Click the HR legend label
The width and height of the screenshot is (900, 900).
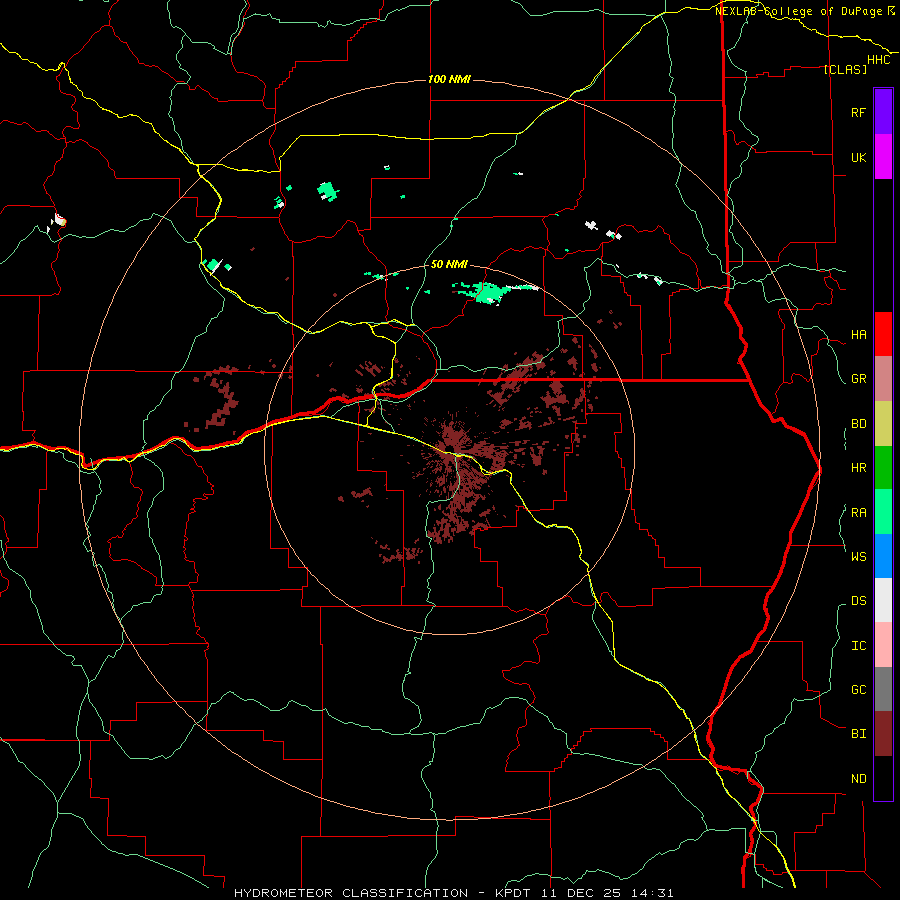coord(858,468)
